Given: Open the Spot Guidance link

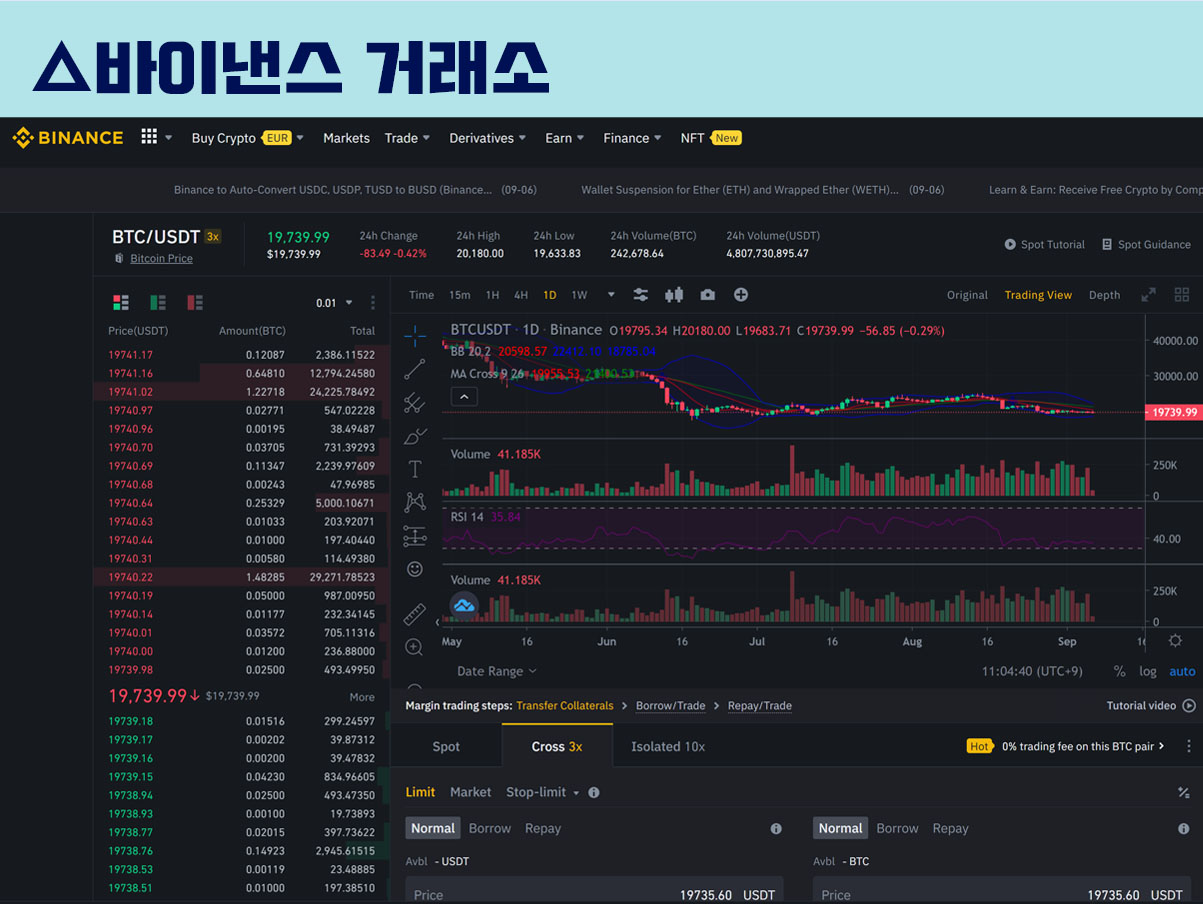Looking at the screenshot, I should pos(1146,244).
